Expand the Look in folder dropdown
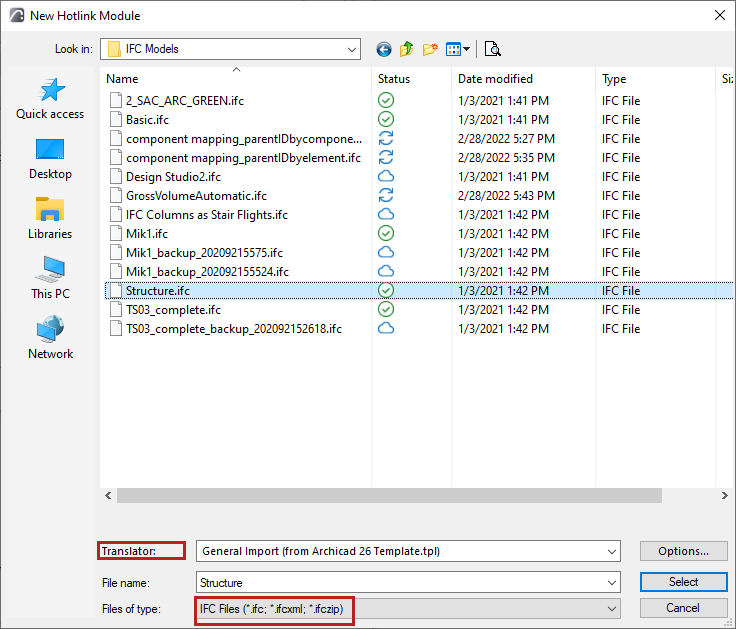This screenshot has height=629, width=736. [352, 49]
